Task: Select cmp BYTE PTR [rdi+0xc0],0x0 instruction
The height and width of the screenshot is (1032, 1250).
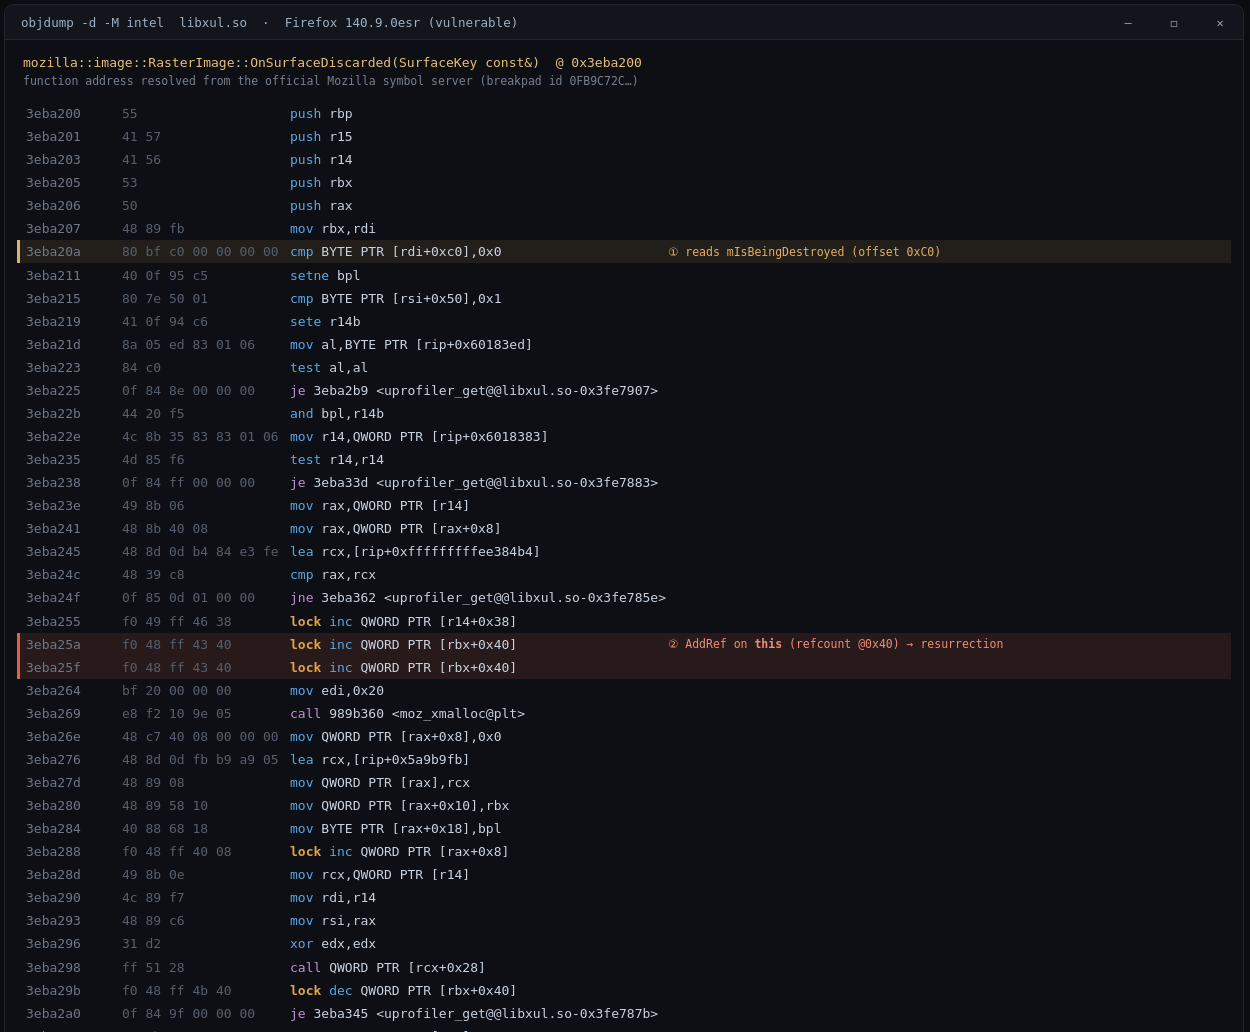Action: 396,251
